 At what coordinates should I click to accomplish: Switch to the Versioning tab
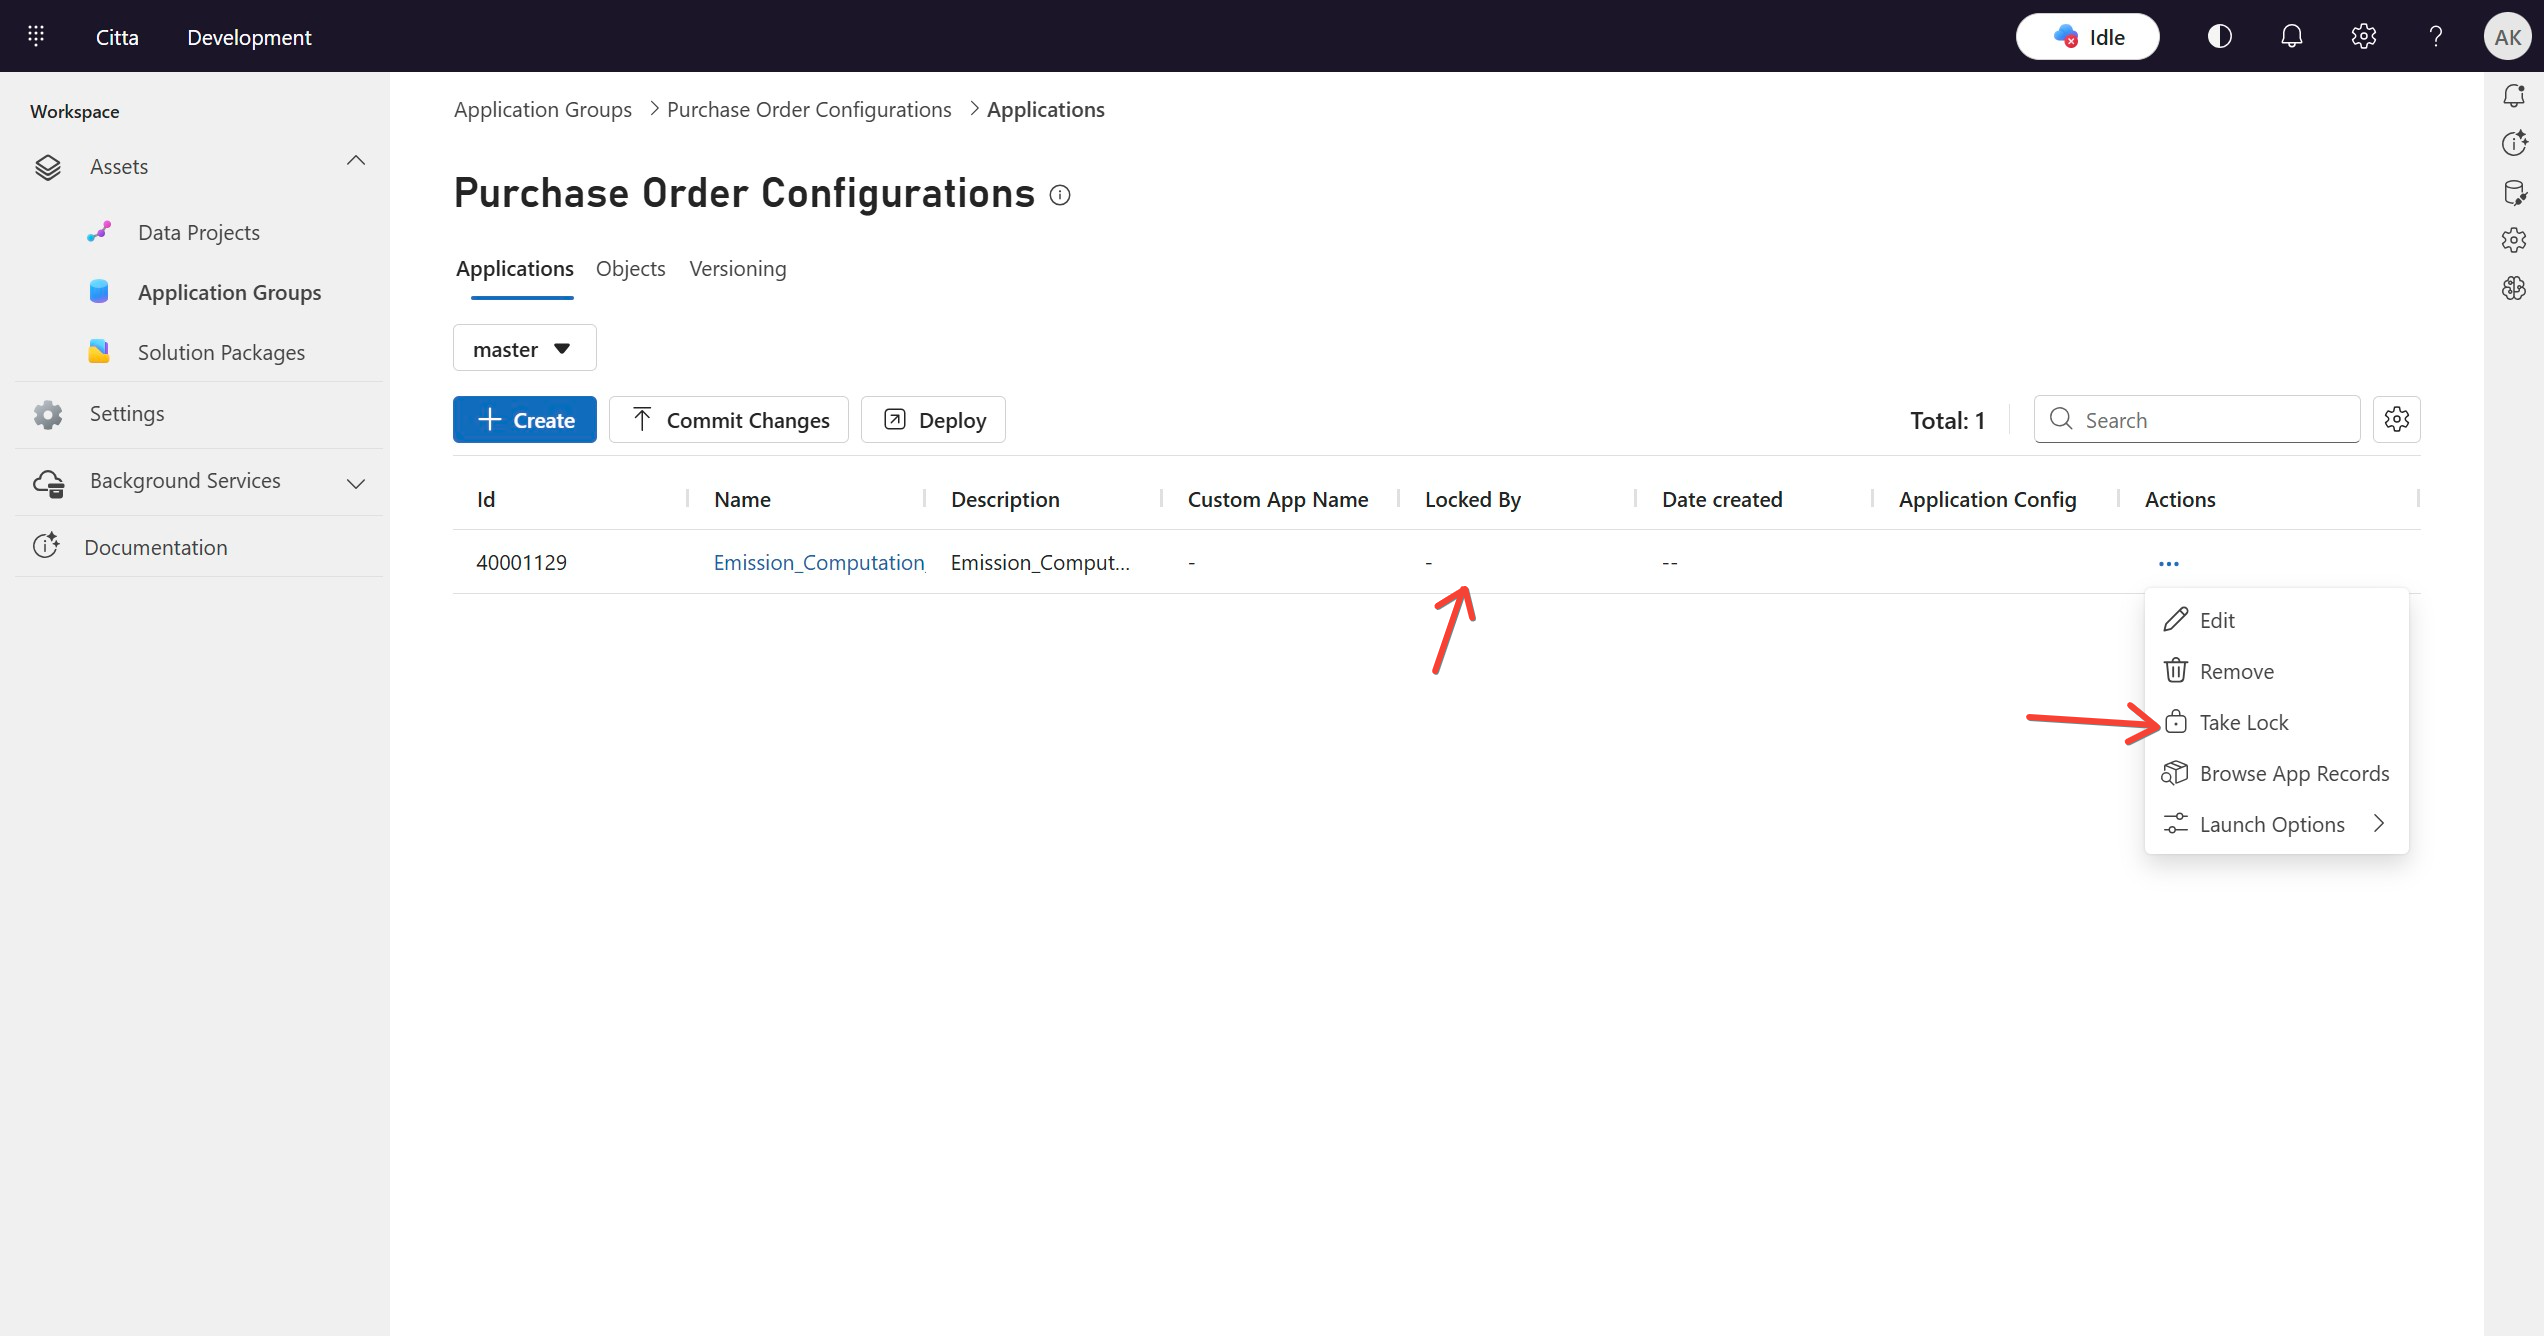click(737, 269)
